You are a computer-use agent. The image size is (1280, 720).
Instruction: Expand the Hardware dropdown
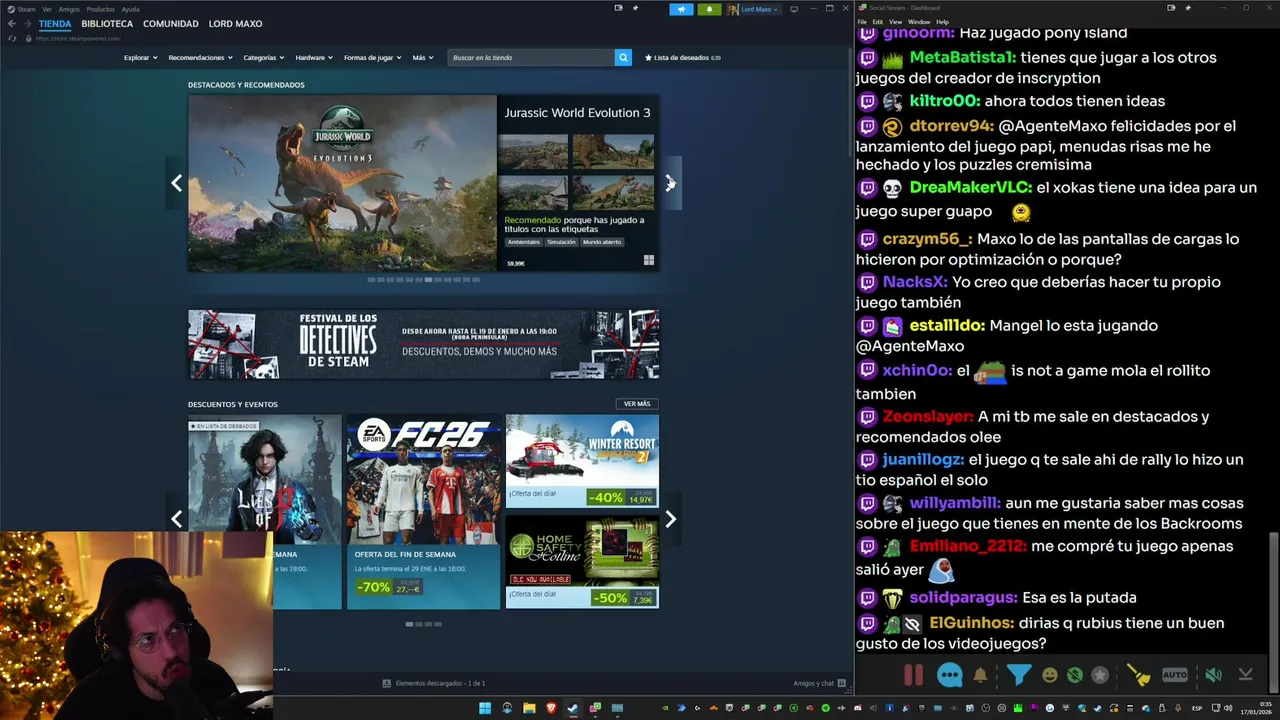[x=314, y=57]
